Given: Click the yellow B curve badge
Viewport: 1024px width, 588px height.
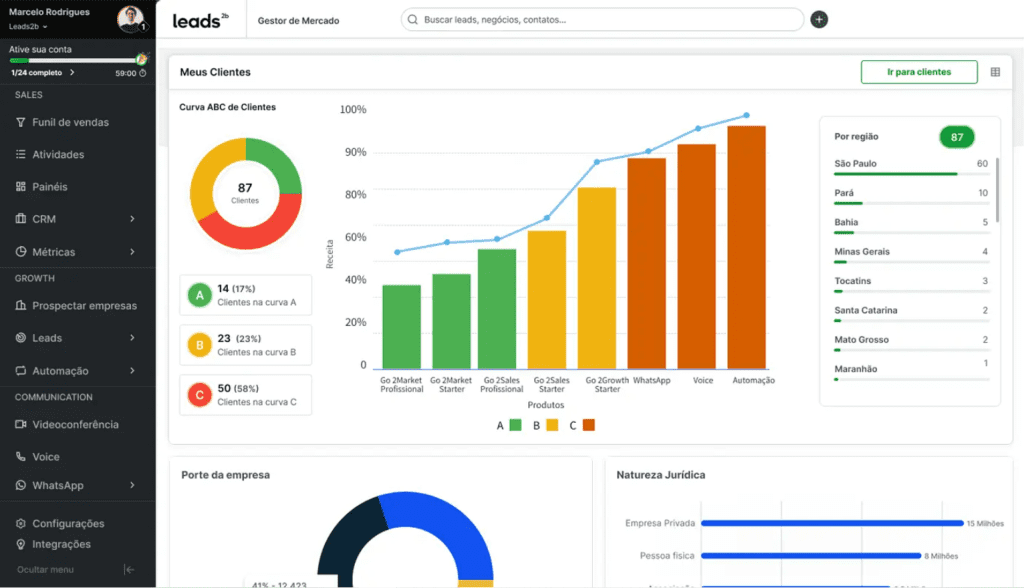Looking at the screenshot, I should (200, 345).
